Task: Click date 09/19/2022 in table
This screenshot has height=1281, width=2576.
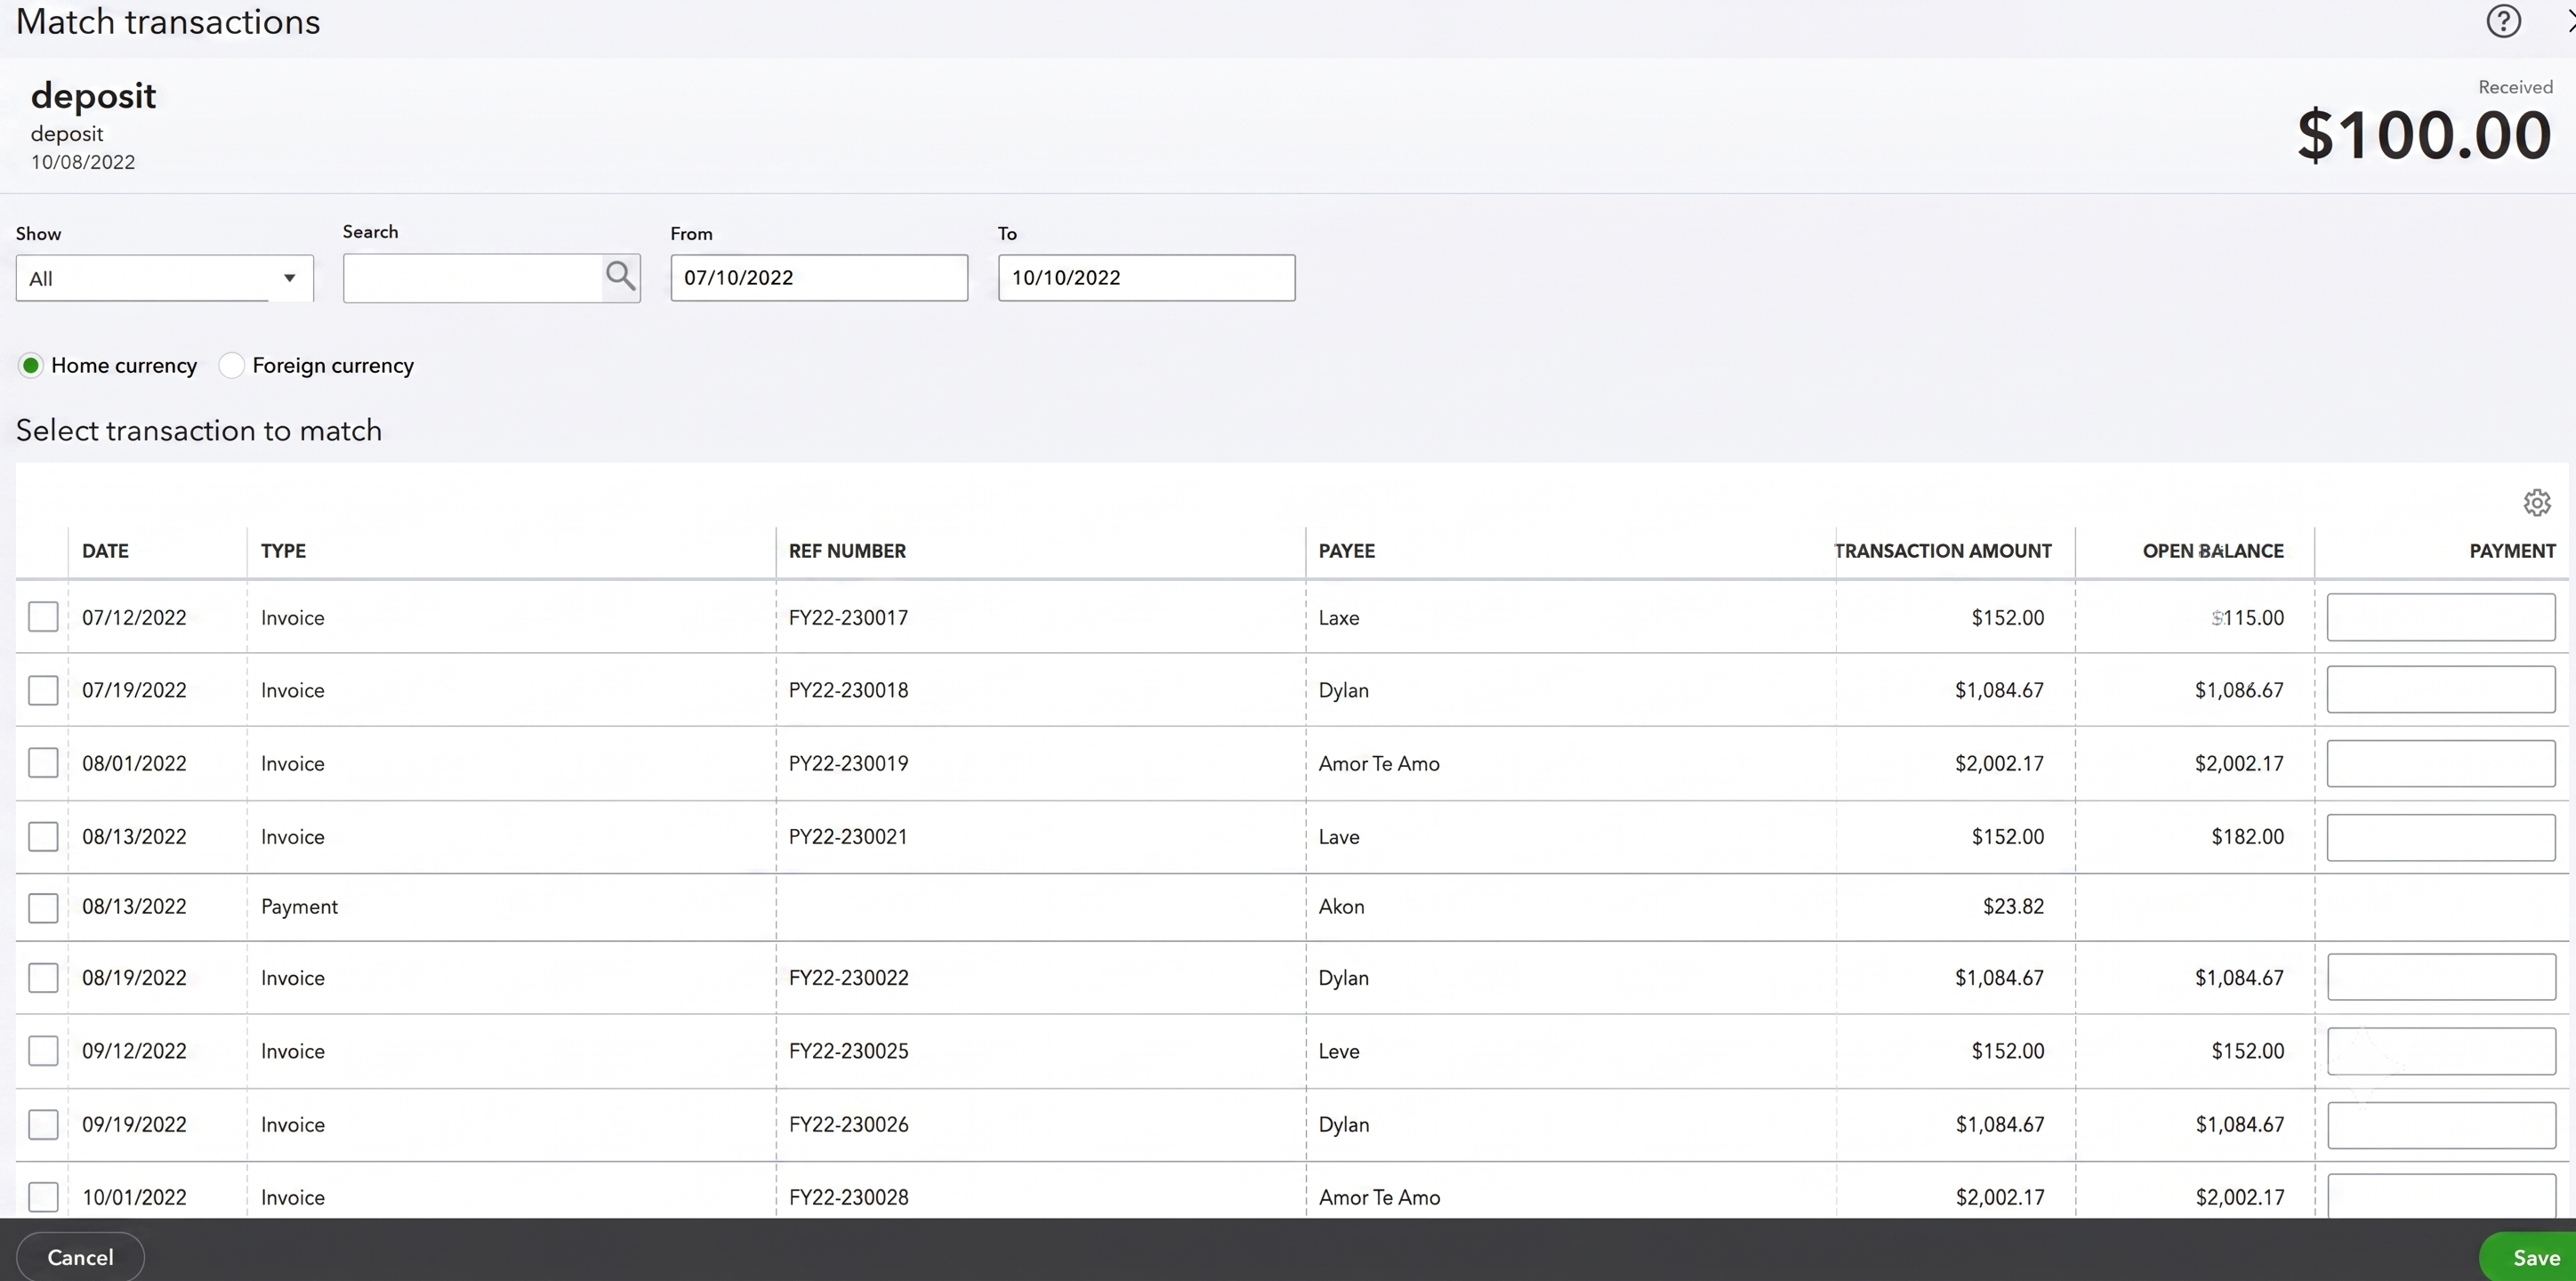Action: [134, 1125]
